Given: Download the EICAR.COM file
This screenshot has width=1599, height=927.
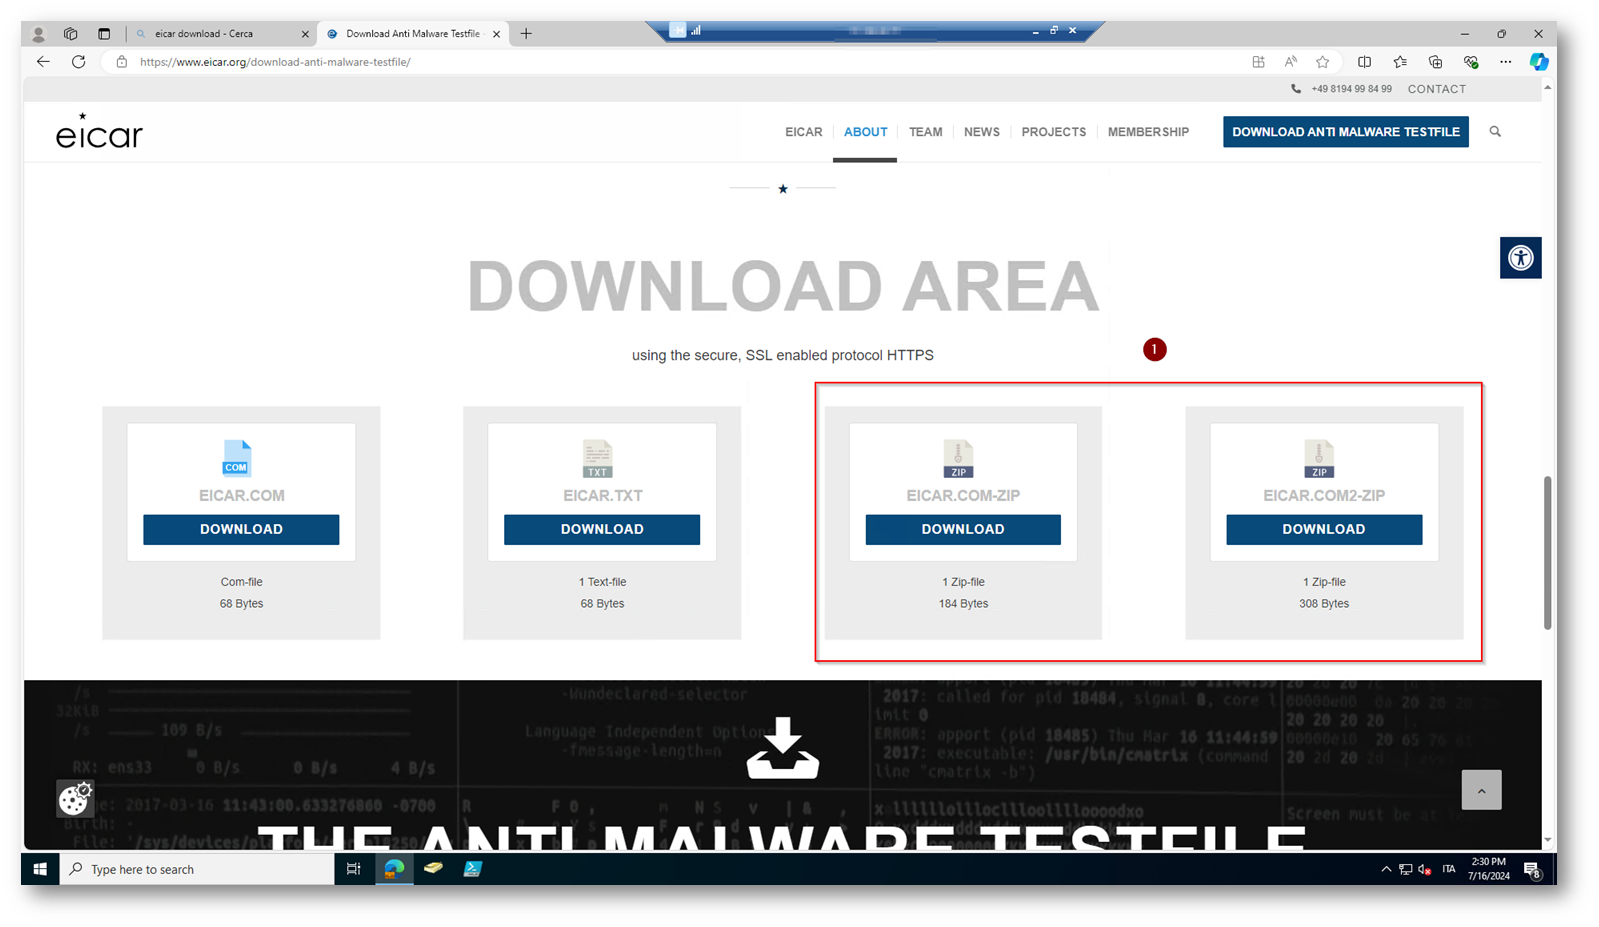Looking at the screenshot, I should [x=241, y=529].
